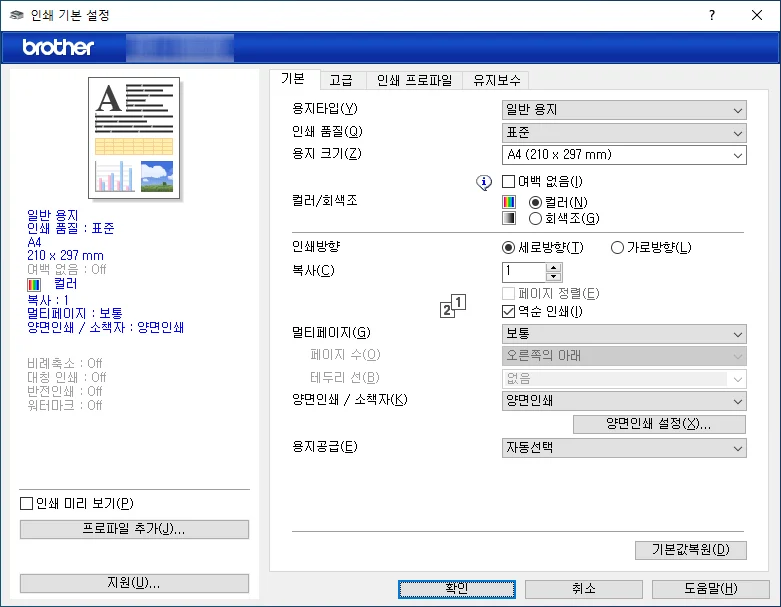Click the color icon in the left summary list

point(34,284)
